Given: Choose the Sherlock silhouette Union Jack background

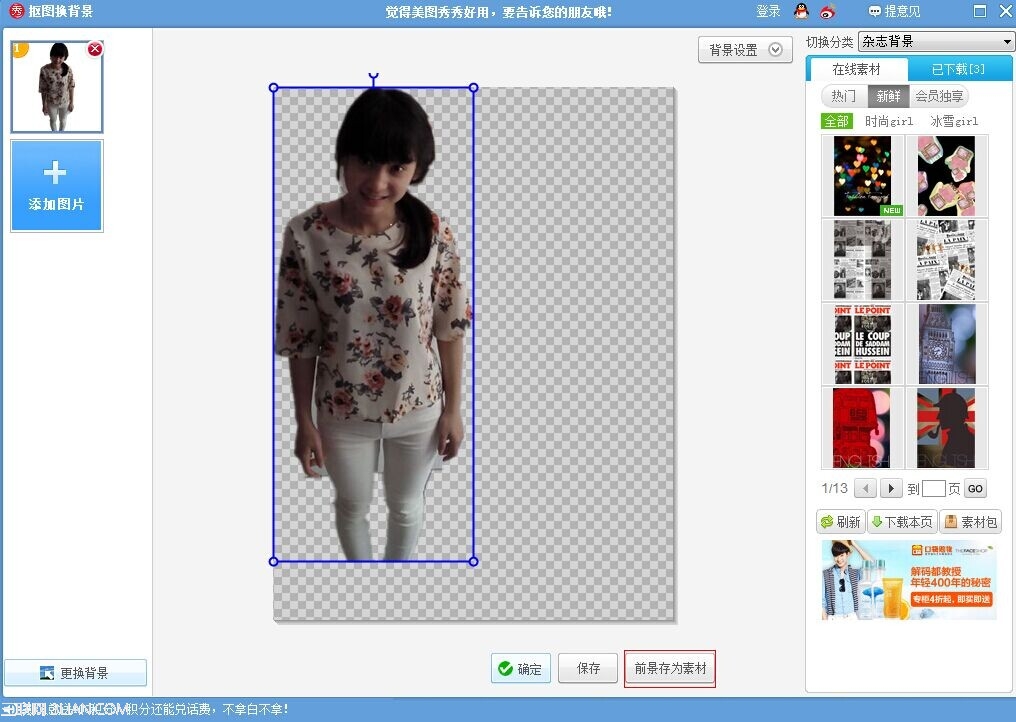Looking at the screenshot, I should pyautogui.click(x=947, y=428).
